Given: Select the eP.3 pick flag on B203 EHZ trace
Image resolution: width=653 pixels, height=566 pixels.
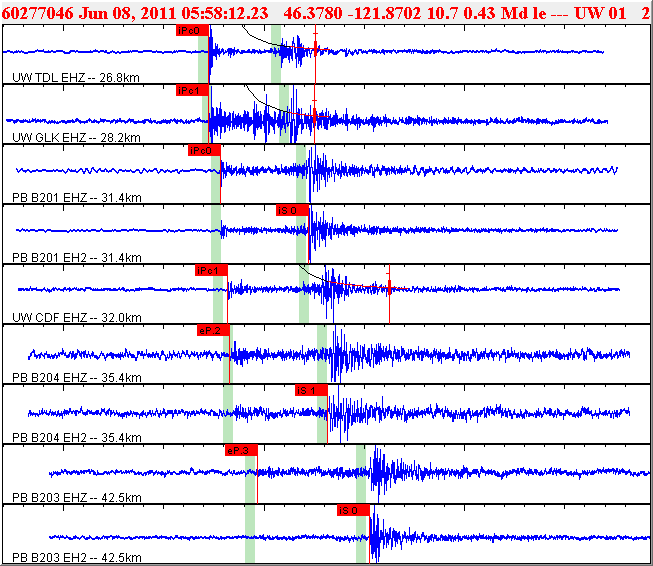Looking at the screenshot, I should 241,450.
